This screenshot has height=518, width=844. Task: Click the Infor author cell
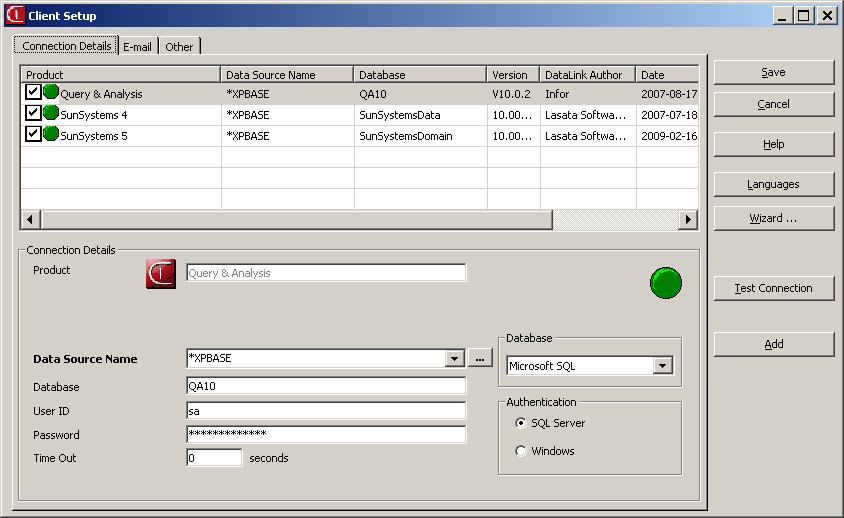(557, 94)
